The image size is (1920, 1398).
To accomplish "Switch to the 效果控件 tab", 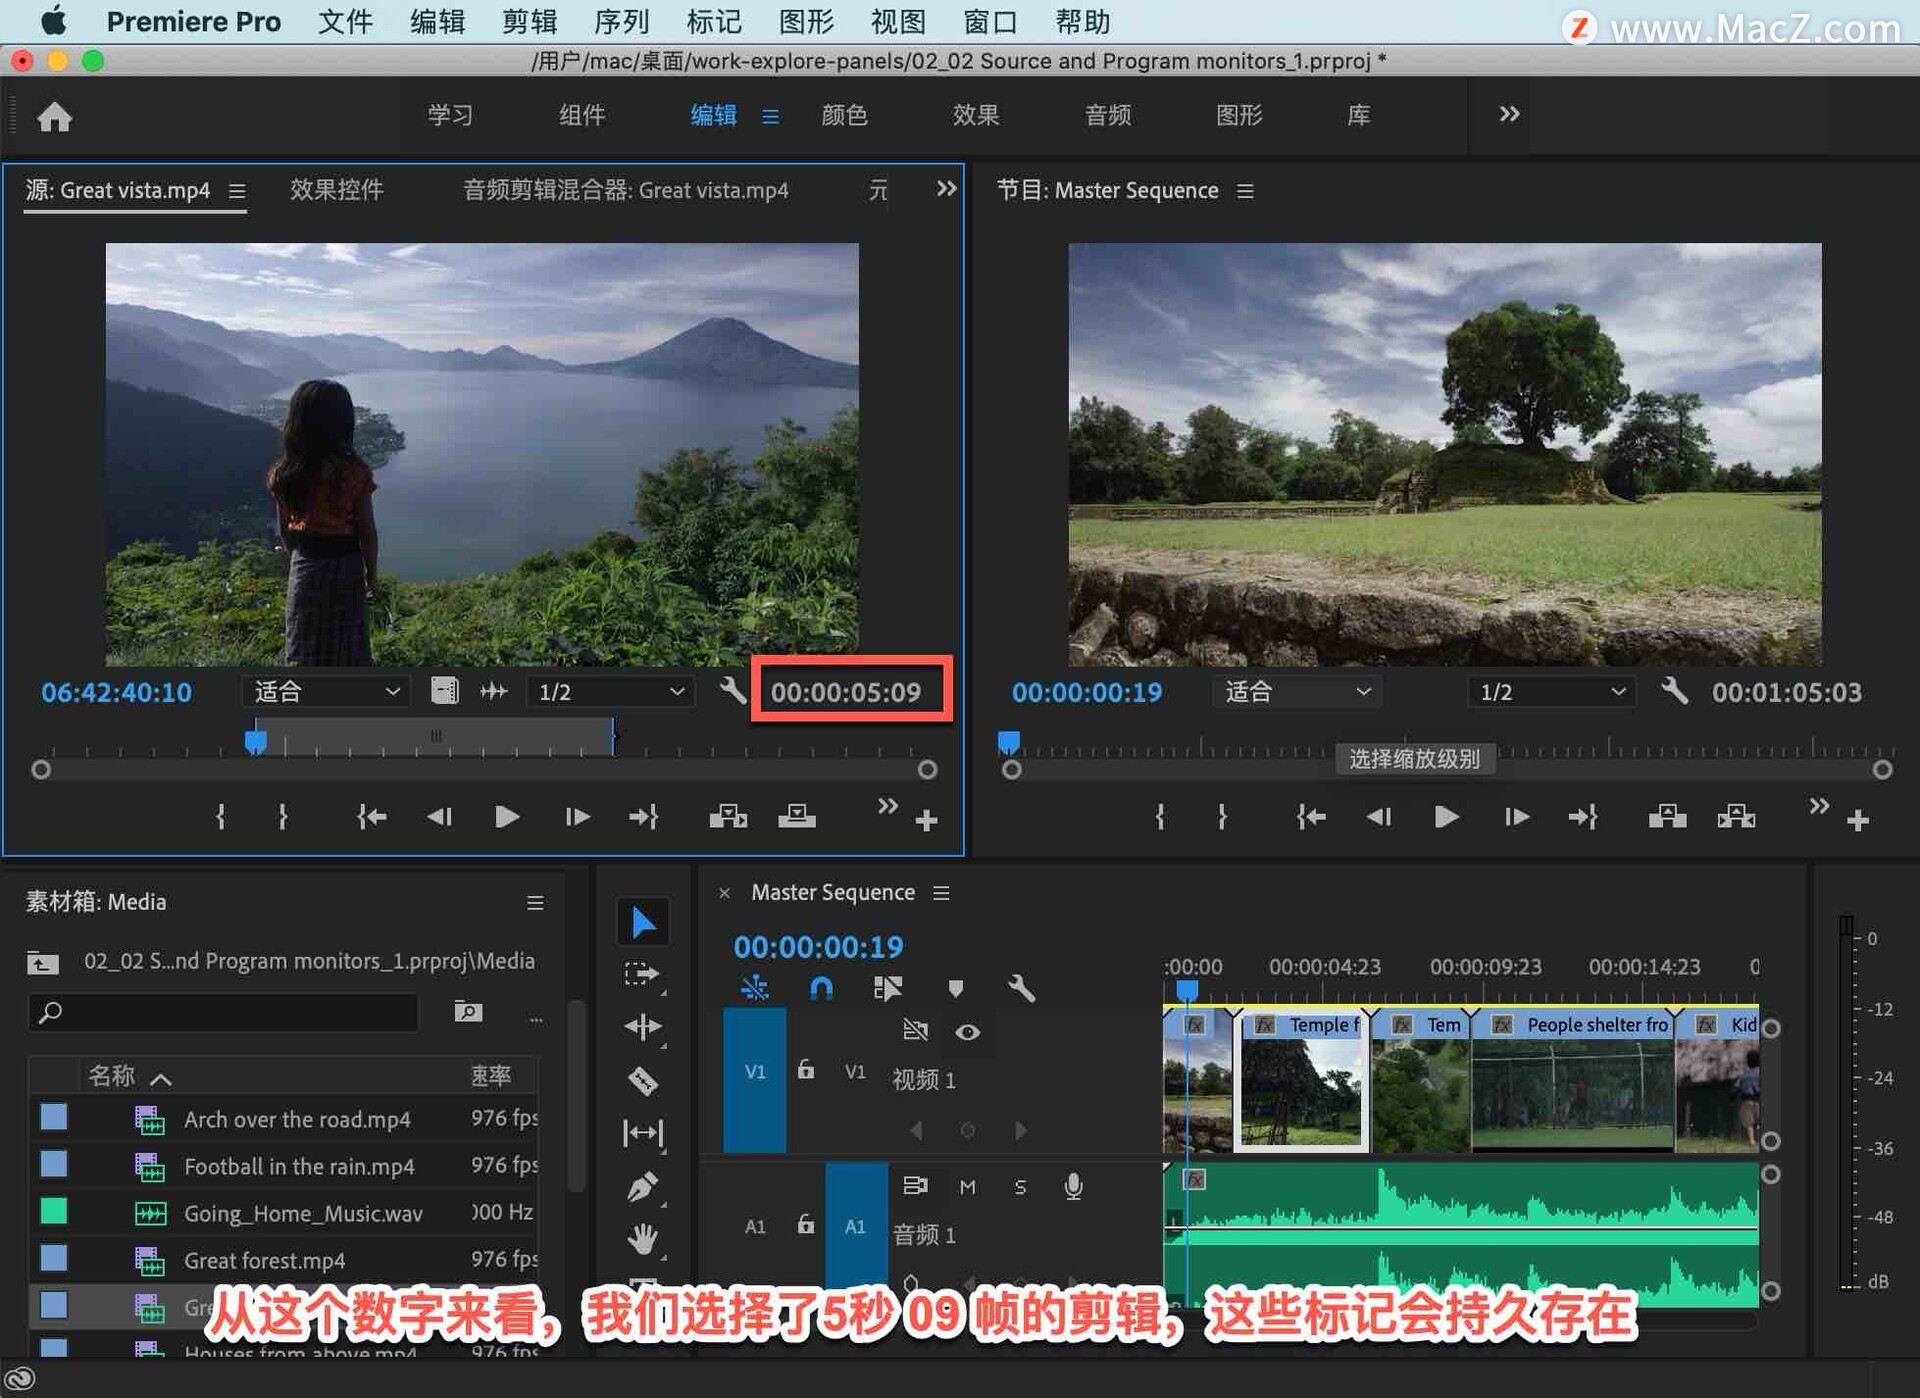I will click(336, 190).
